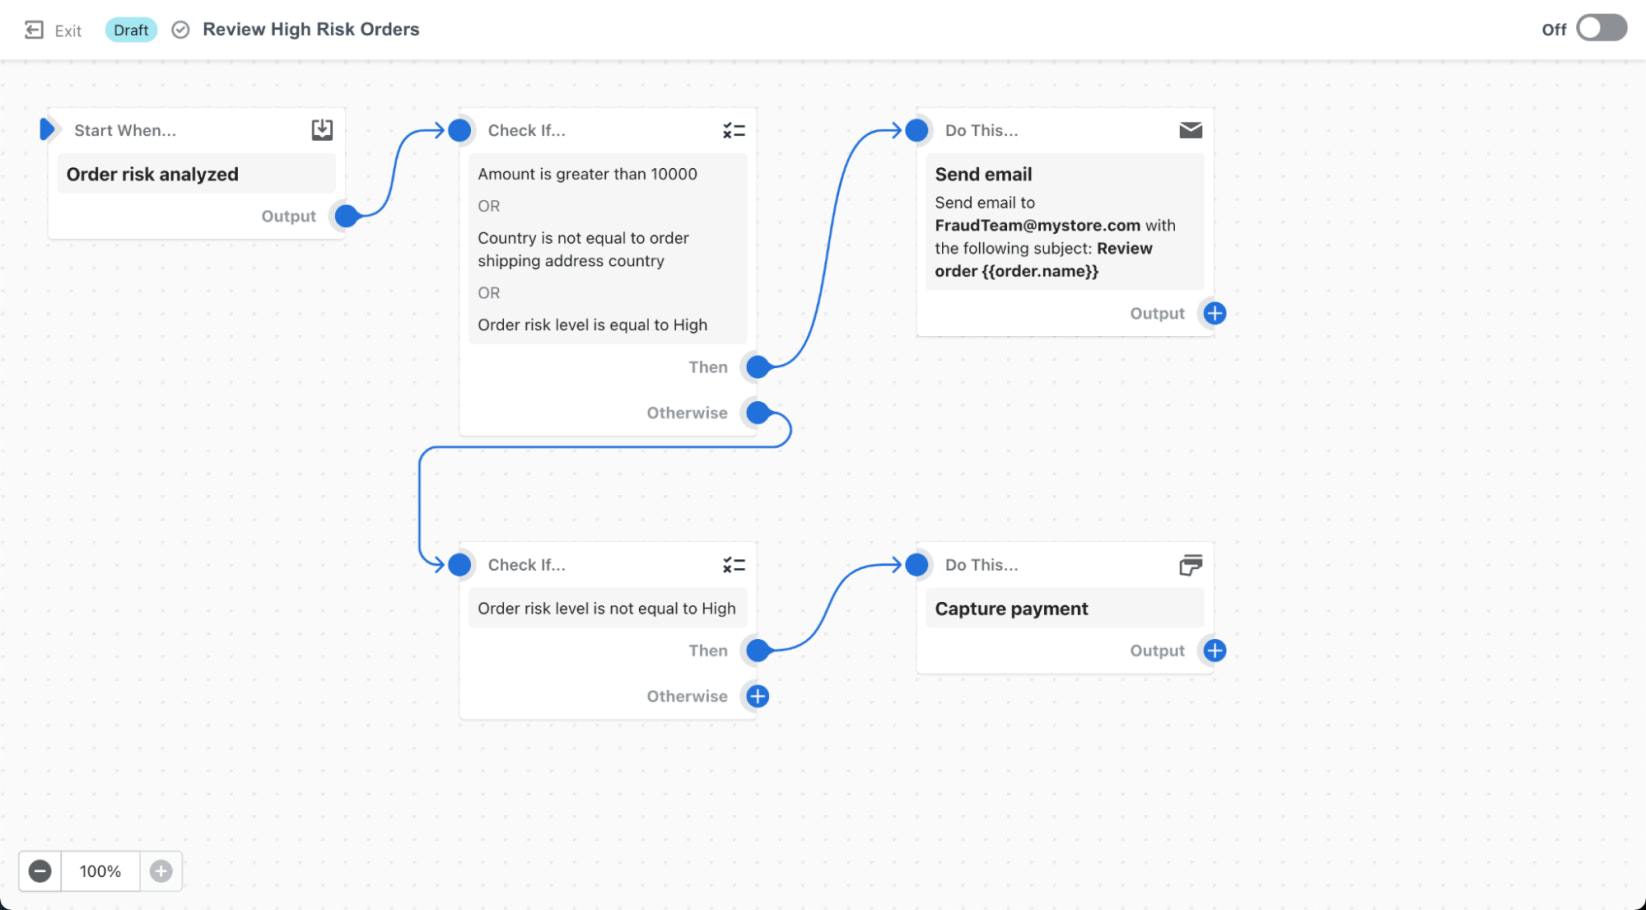Click the 100% zoom level field
This screenshot has width=1646, height=910.
pyautogui.click(x=100, y=871)
